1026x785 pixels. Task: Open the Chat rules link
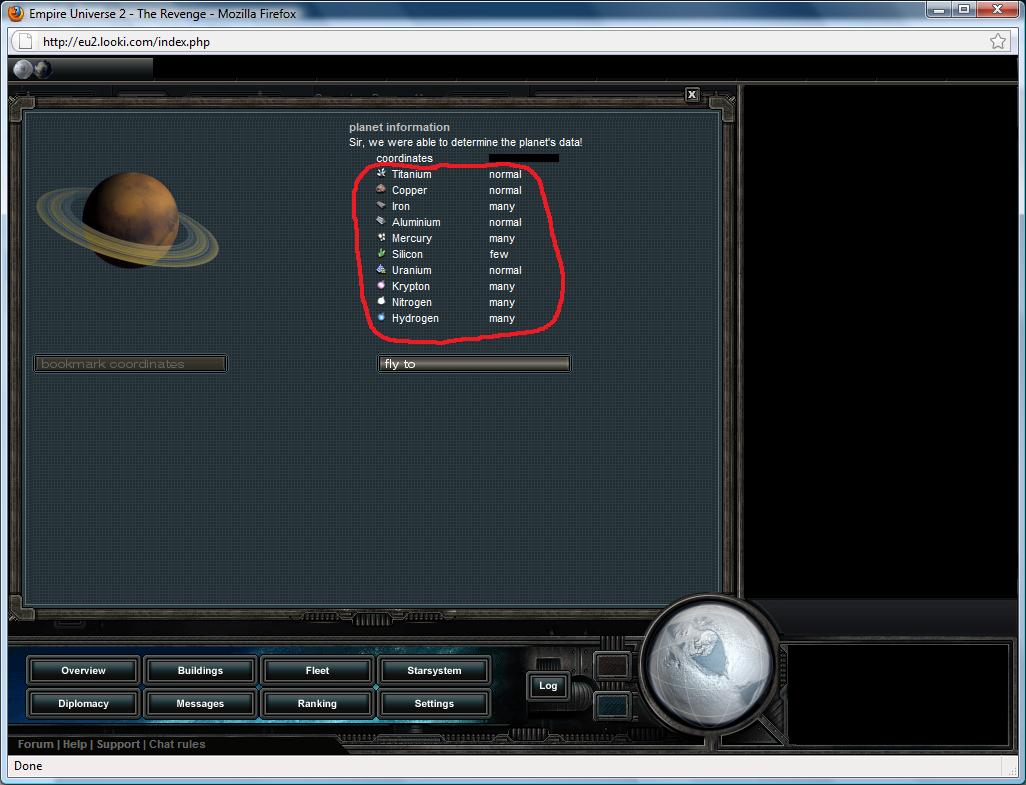[x=177, y=744]
